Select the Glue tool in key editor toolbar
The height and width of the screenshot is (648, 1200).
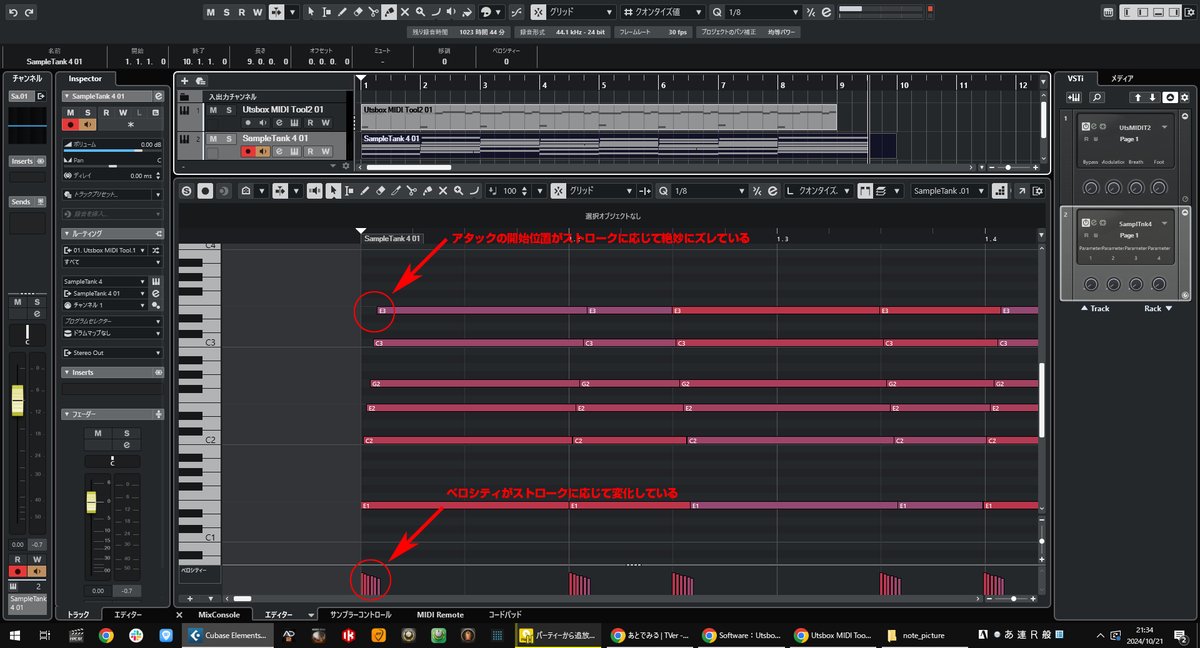pyautogui.click(x=427, y=190)
